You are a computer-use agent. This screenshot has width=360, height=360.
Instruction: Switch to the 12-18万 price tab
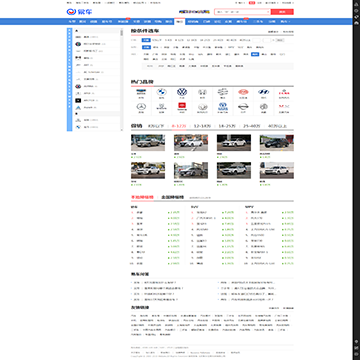point(202,126)
